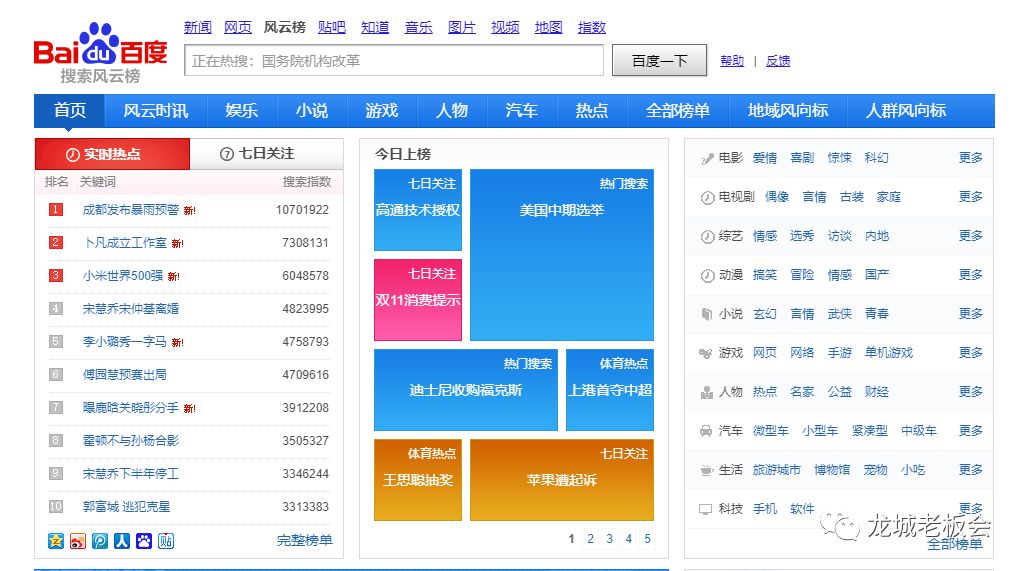The image size is (1025, 571).
Task: Open 更多 in the 生活 row
Action: coord(971,470)
